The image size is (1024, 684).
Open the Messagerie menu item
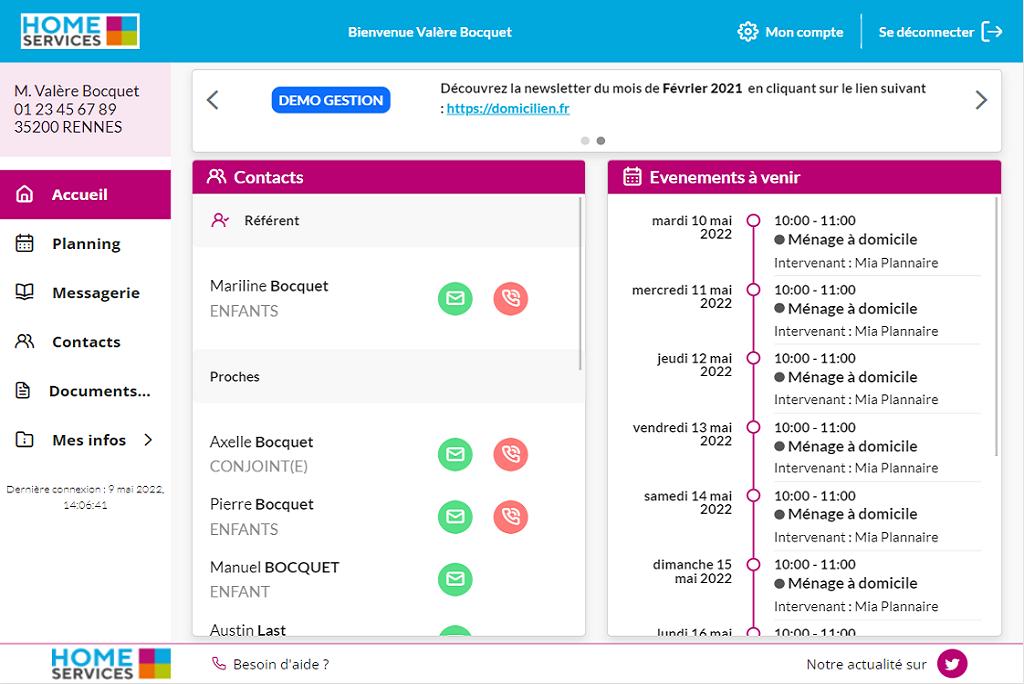click(x=86, y=293)
